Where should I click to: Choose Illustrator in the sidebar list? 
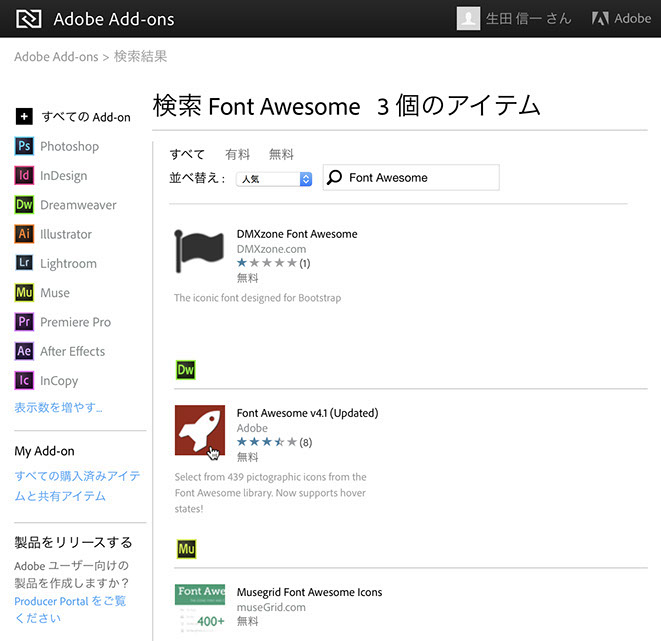pyautogui.click(x=66, y=234)
